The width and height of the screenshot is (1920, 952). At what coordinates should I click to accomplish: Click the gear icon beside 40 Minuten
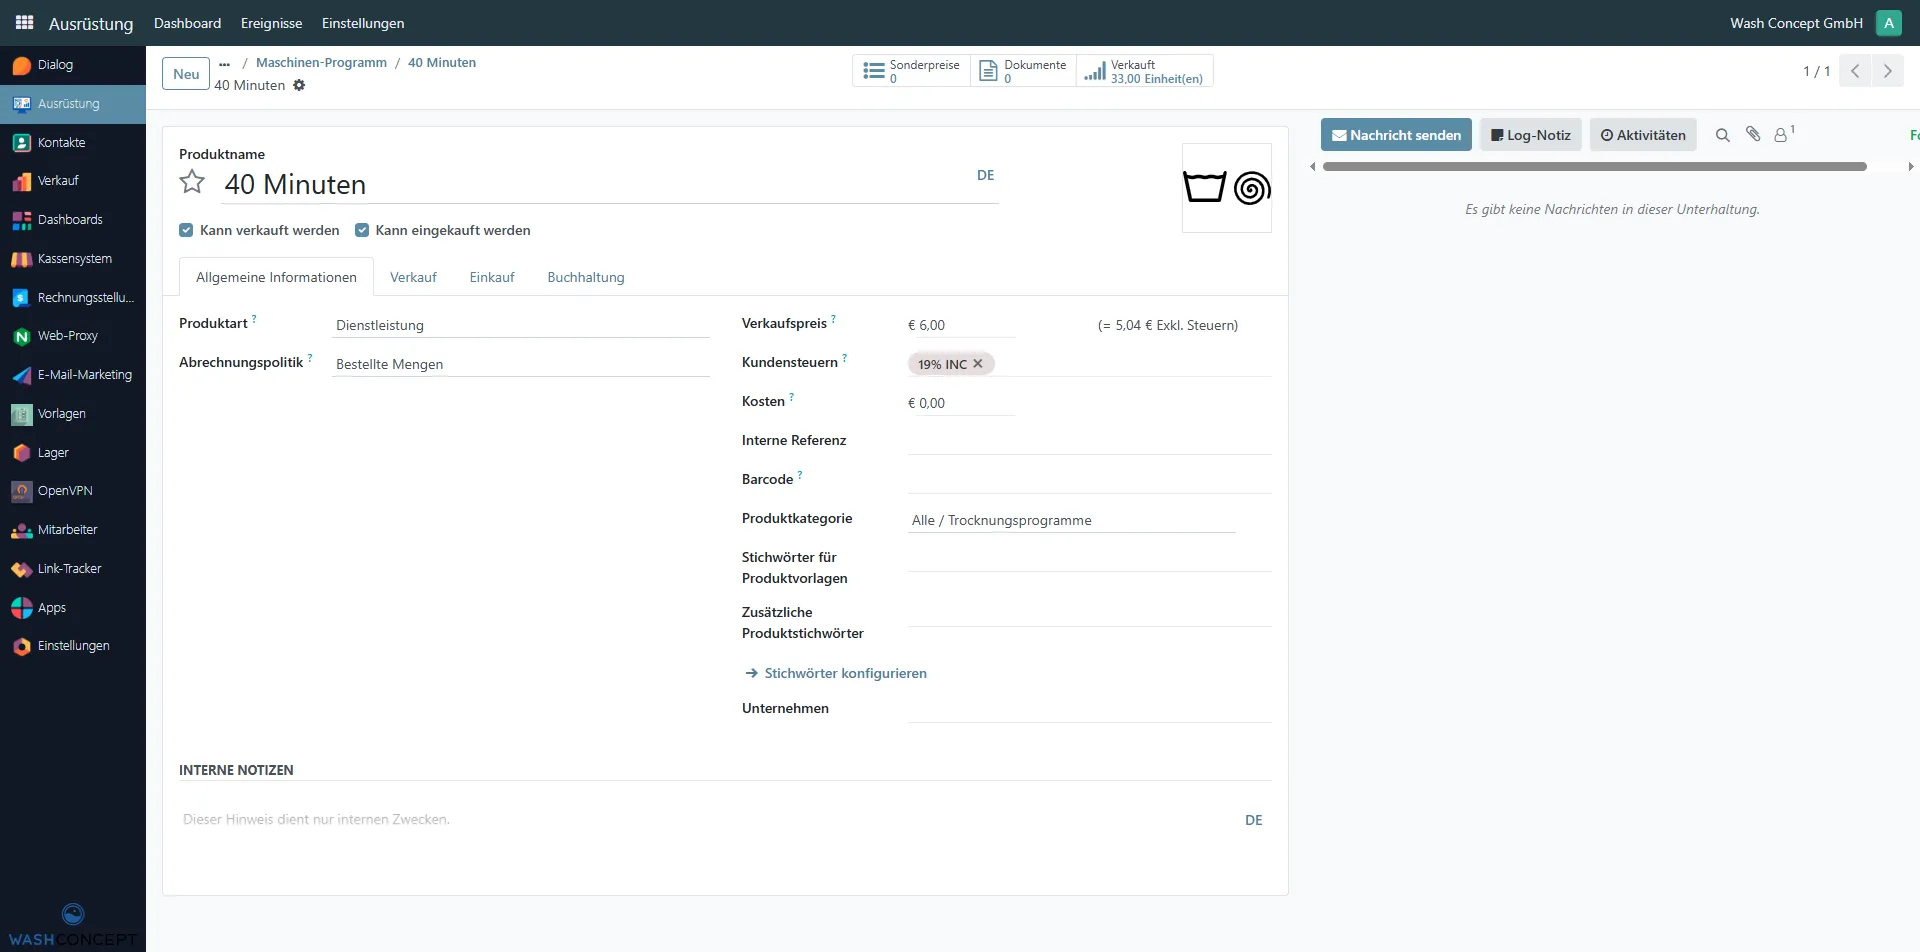pos(299,86)
